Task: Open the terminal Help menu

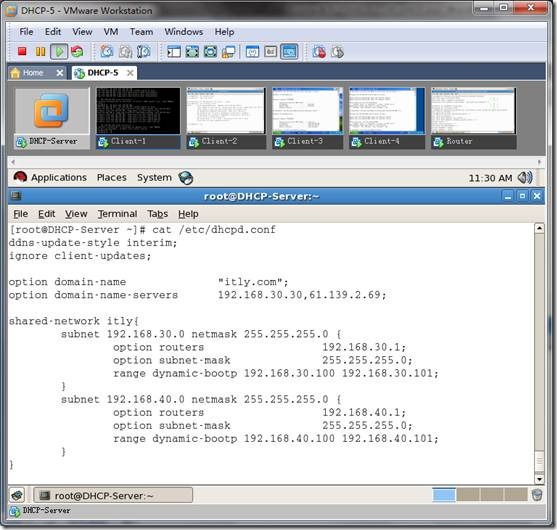Action: coord(188,214)
